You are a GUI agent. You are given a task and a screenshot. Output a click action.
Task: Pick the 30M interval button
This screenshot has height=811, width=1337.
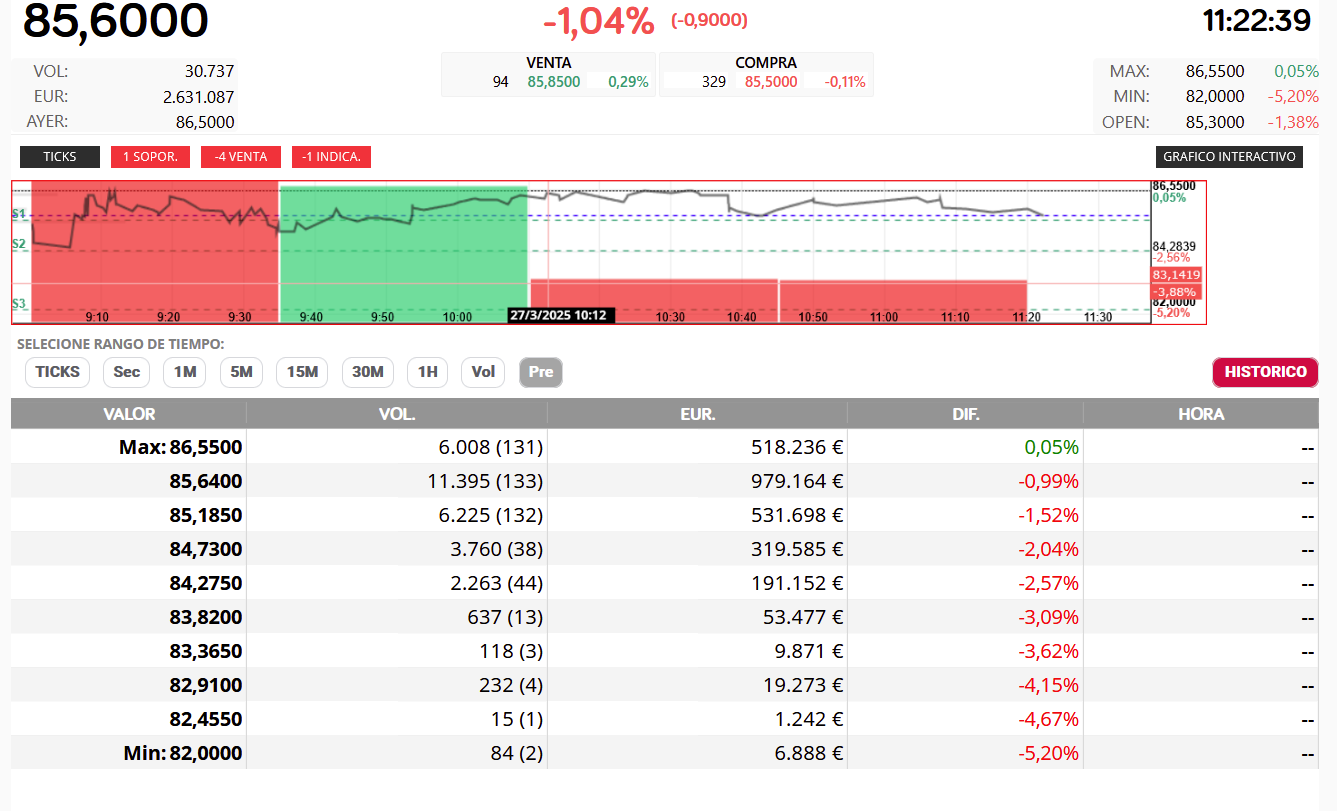click(x=368, y=372)
